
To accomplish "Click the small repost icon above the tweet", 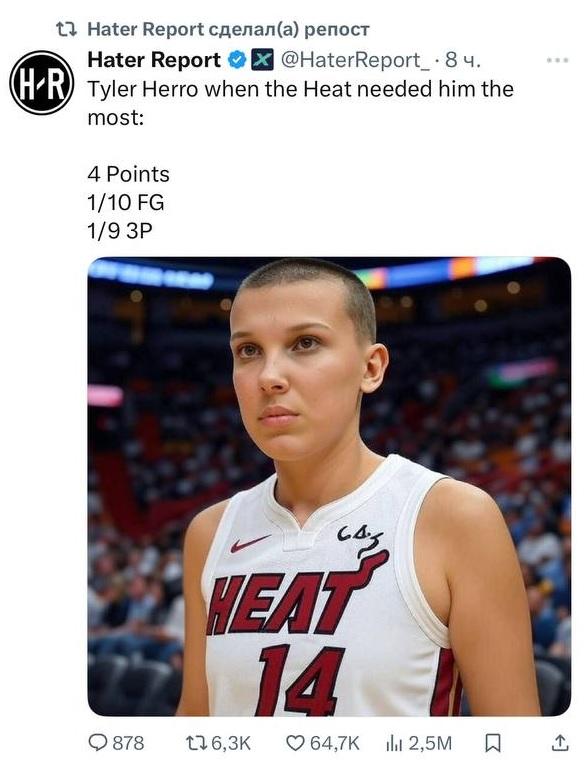I will (66, 29).
